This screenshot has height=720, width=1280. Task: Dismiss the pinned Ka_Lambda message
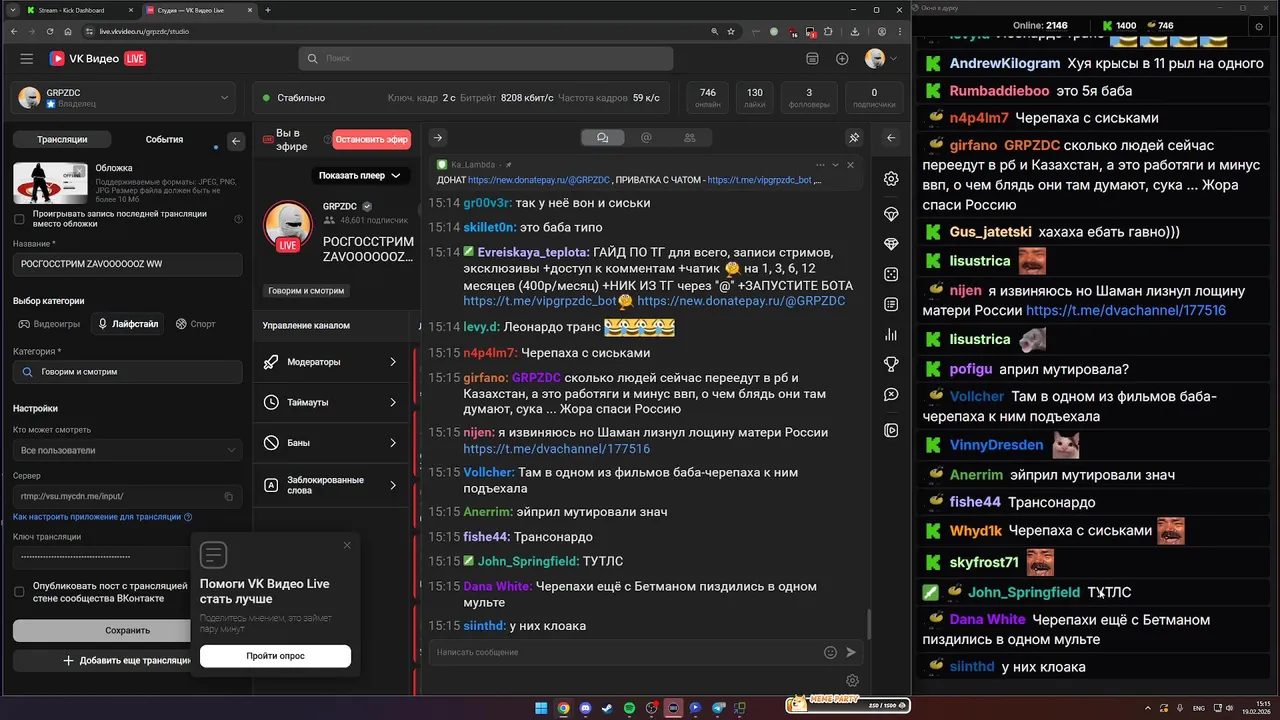pos(851,165)
